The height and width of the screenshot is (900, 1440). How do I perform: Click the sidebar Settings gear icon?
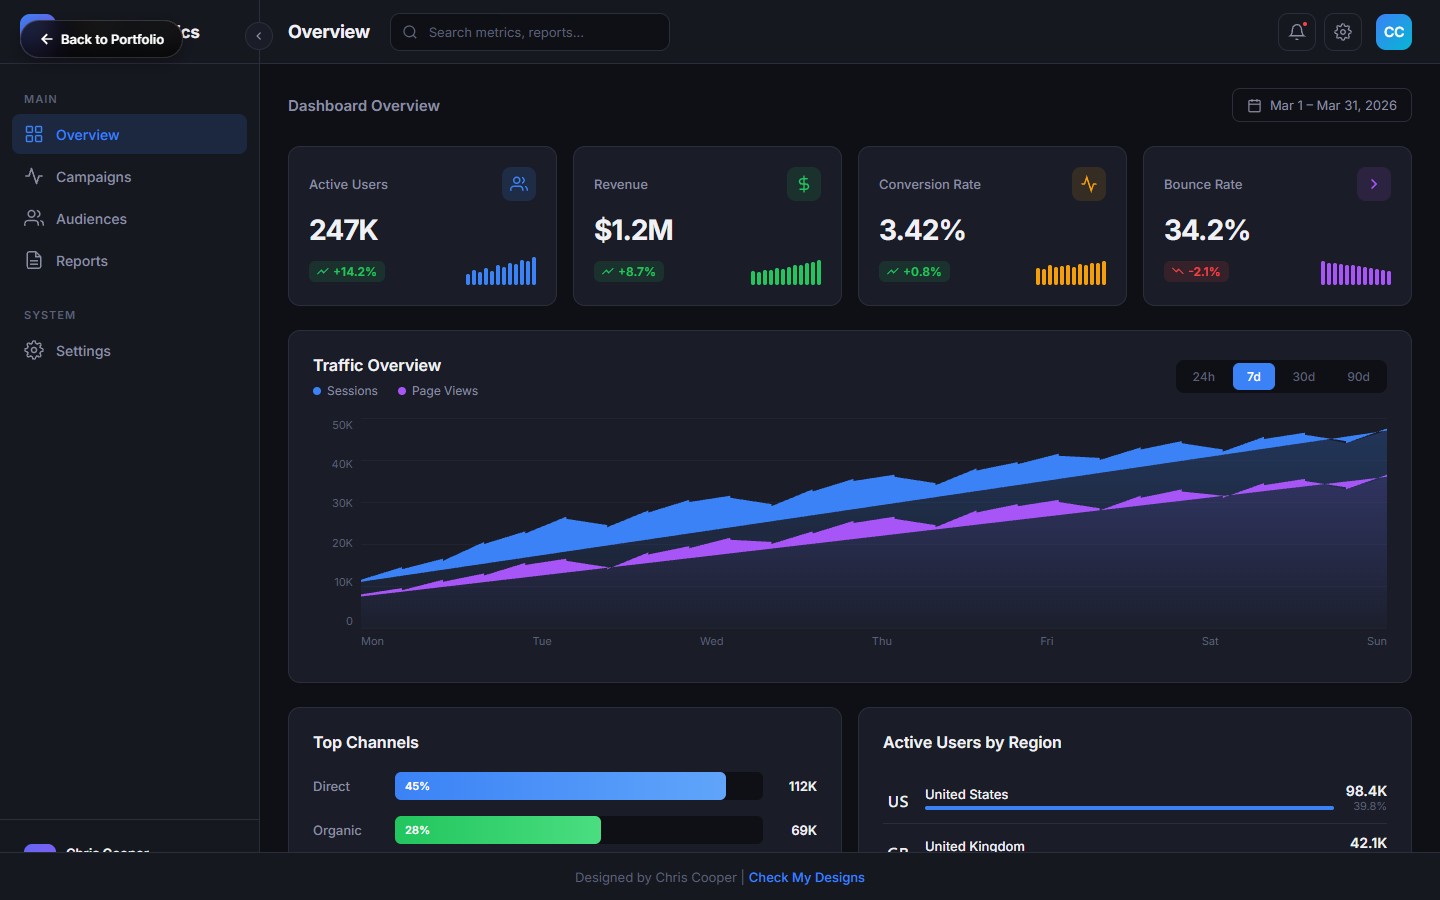coord(34,350)
